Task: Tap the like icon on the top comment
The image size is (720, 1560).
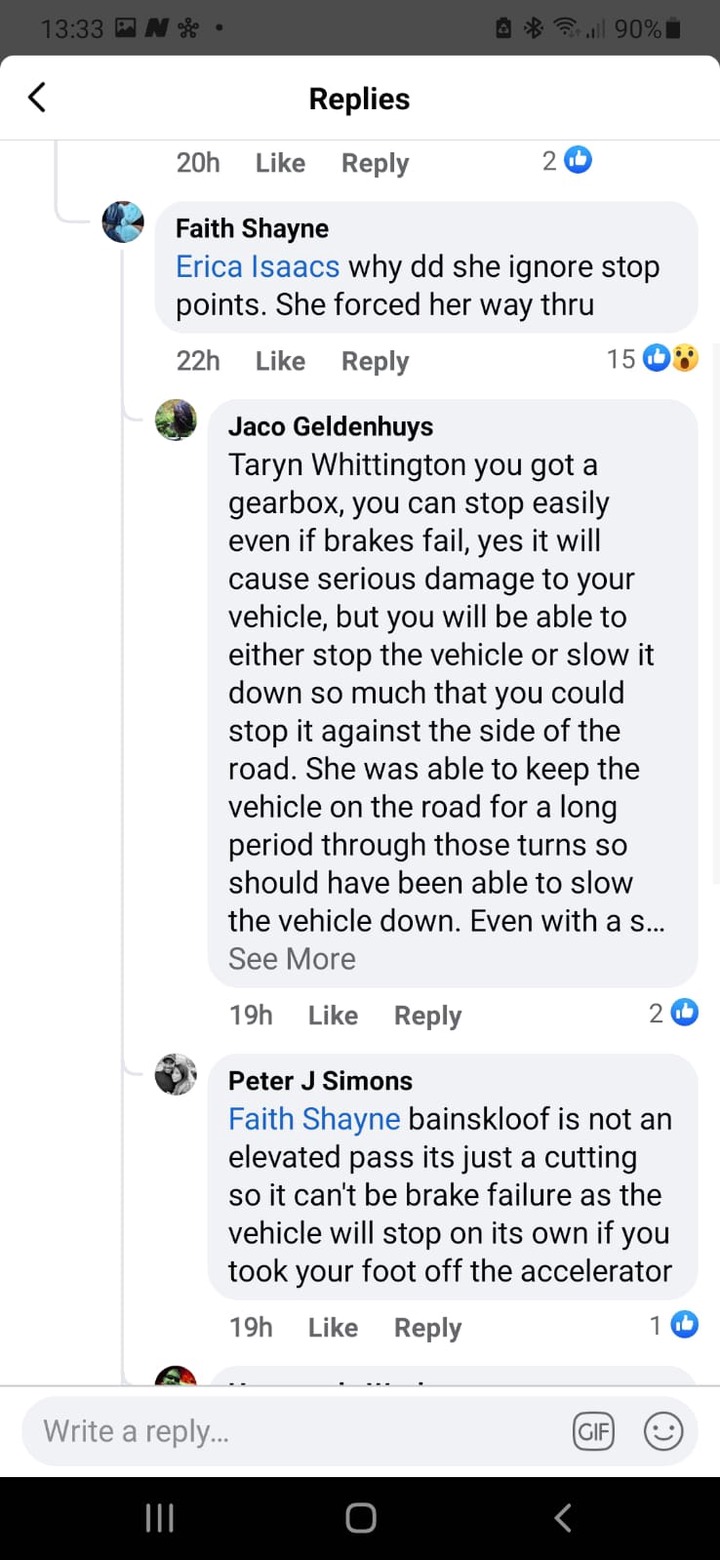Action: tap(578, 160)
